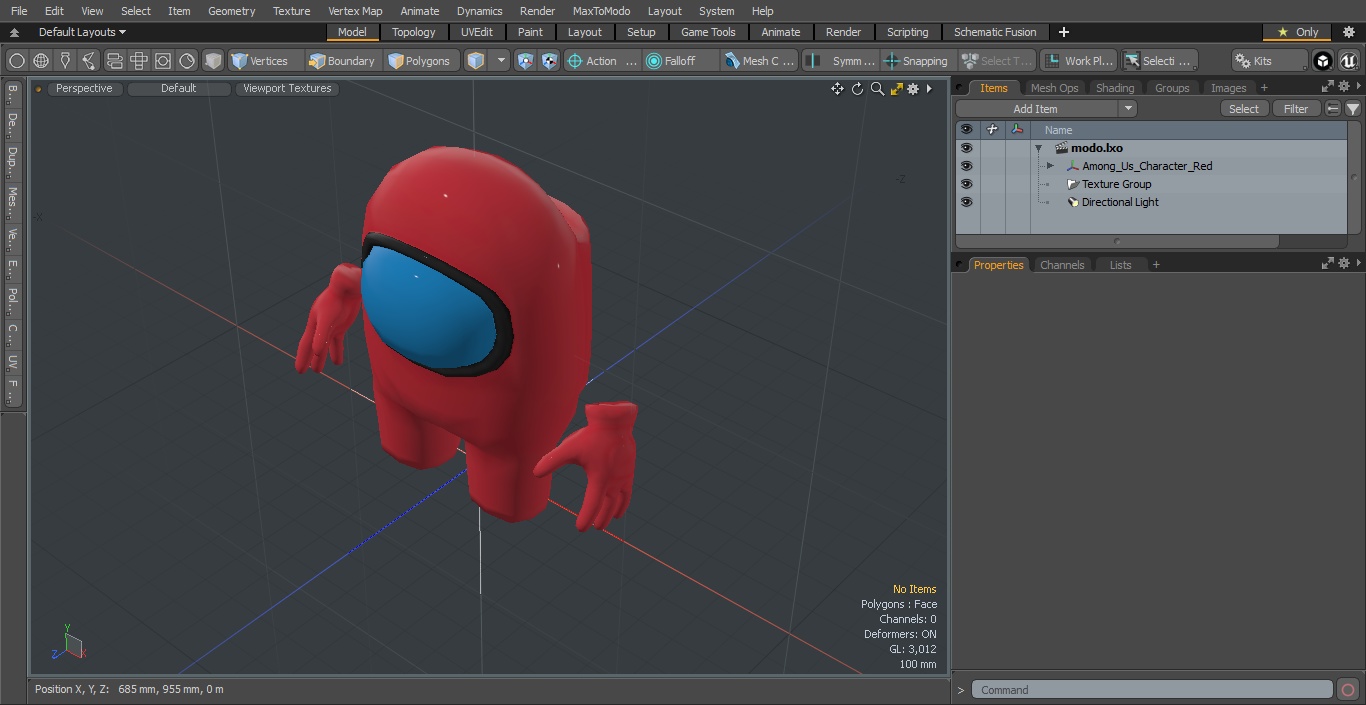Open the Channels tab
The height and width of the screenshot is (705, 1366).
[x=1062, y=265]
